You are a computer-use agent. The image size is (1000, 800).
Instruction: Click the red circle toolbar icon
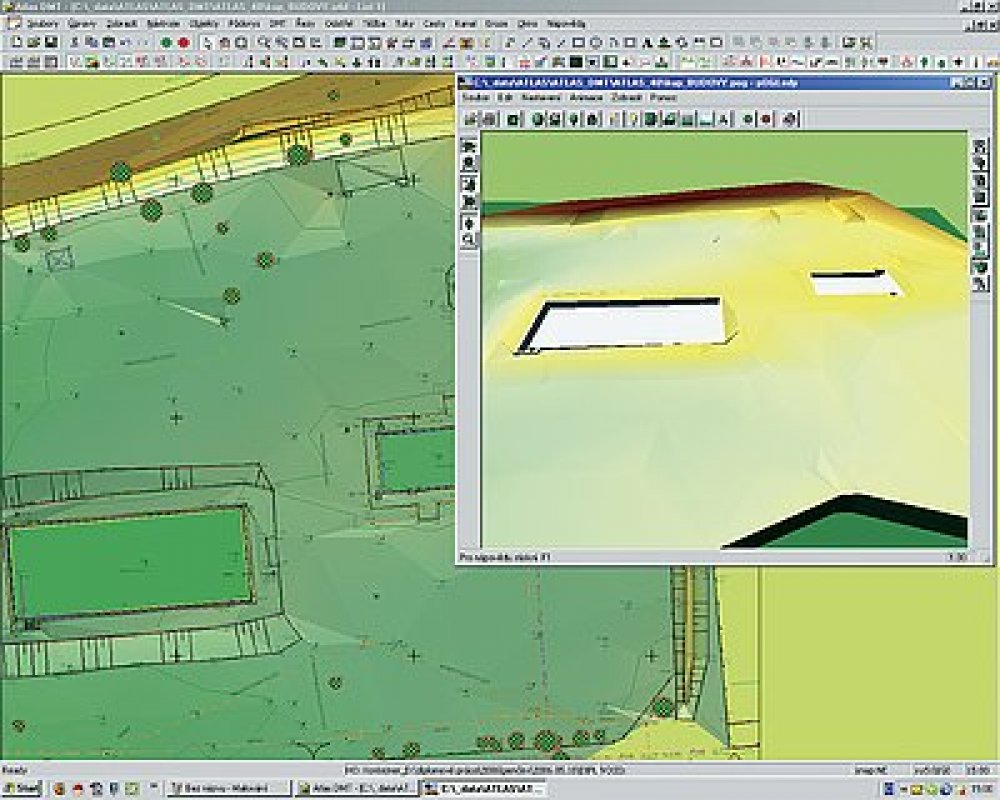183,42
